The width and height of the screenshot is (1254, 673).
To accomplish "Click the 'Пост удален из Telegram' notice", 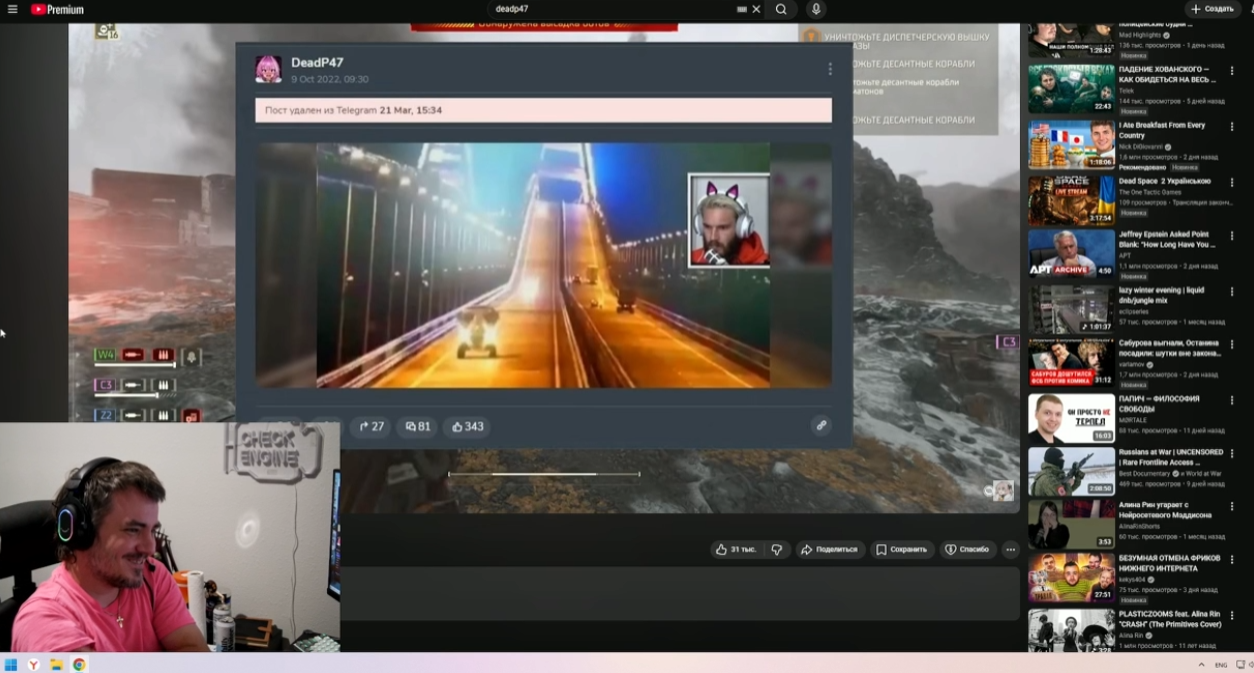I will [543, 110].
